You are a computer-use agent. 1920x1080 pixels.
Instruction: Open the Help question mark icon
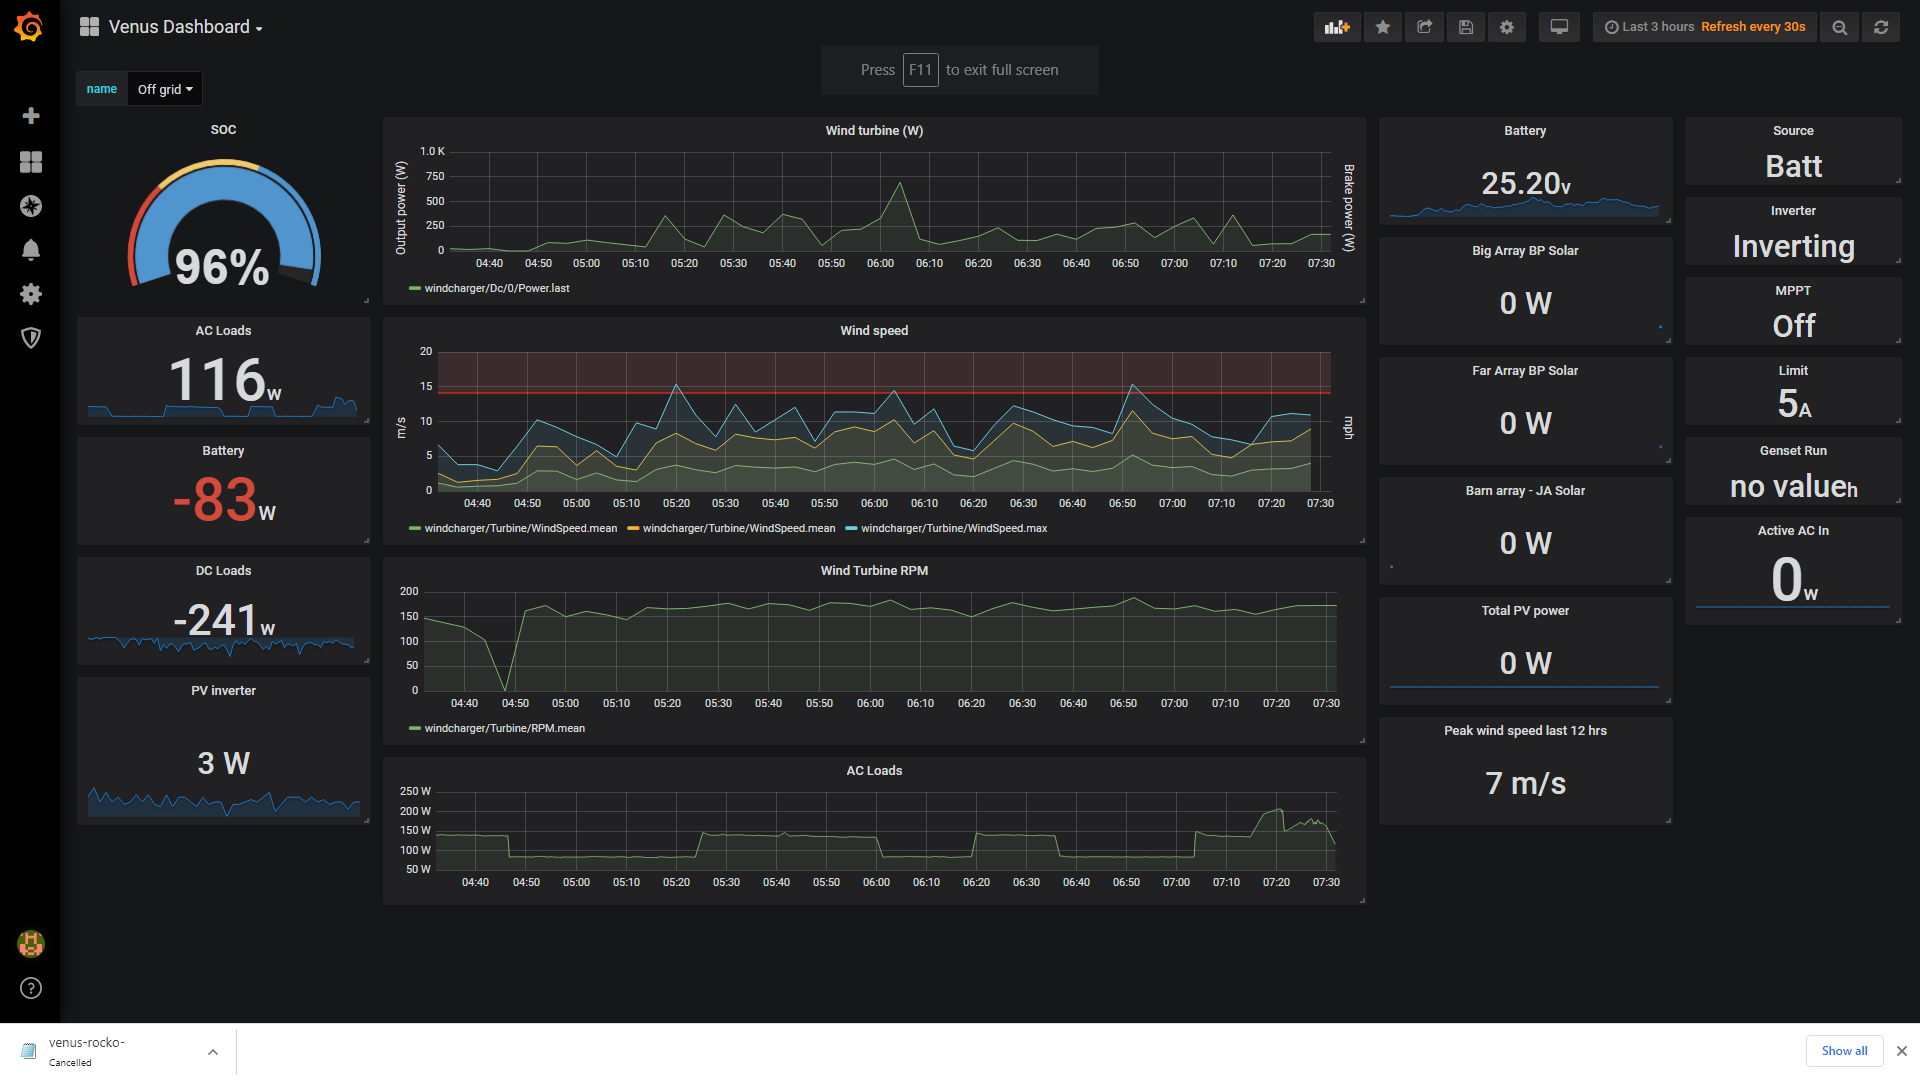click(x=31, y=988)
